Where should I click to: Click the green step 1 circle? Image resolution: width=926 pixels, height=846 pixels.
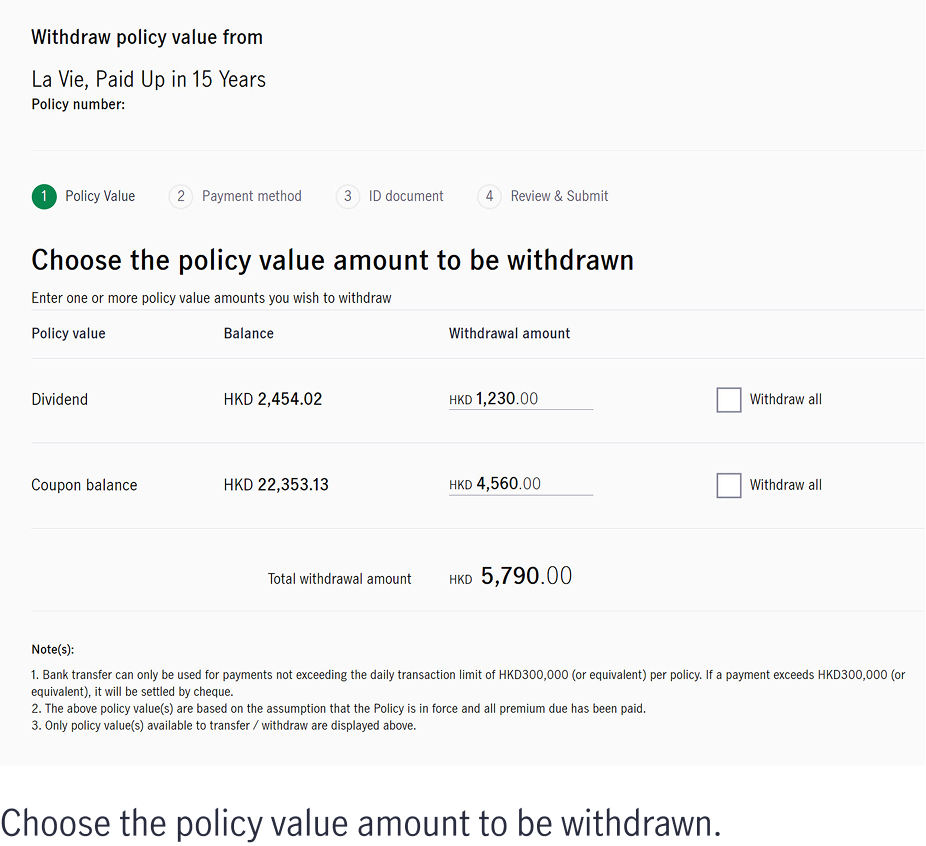[44, 197]
